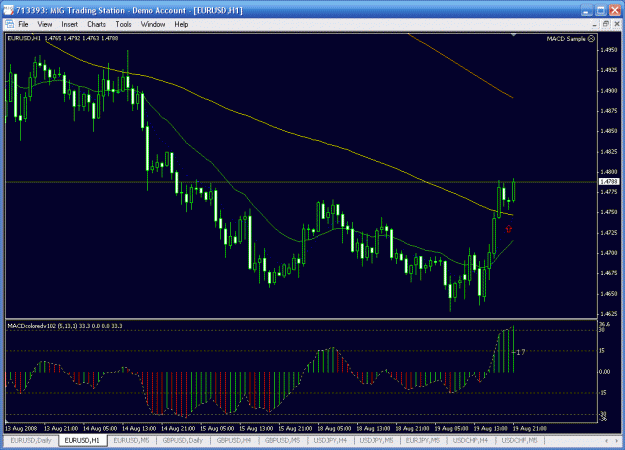Click the red arrow marker on chart
625x450 pixels.
coord(509,229)
